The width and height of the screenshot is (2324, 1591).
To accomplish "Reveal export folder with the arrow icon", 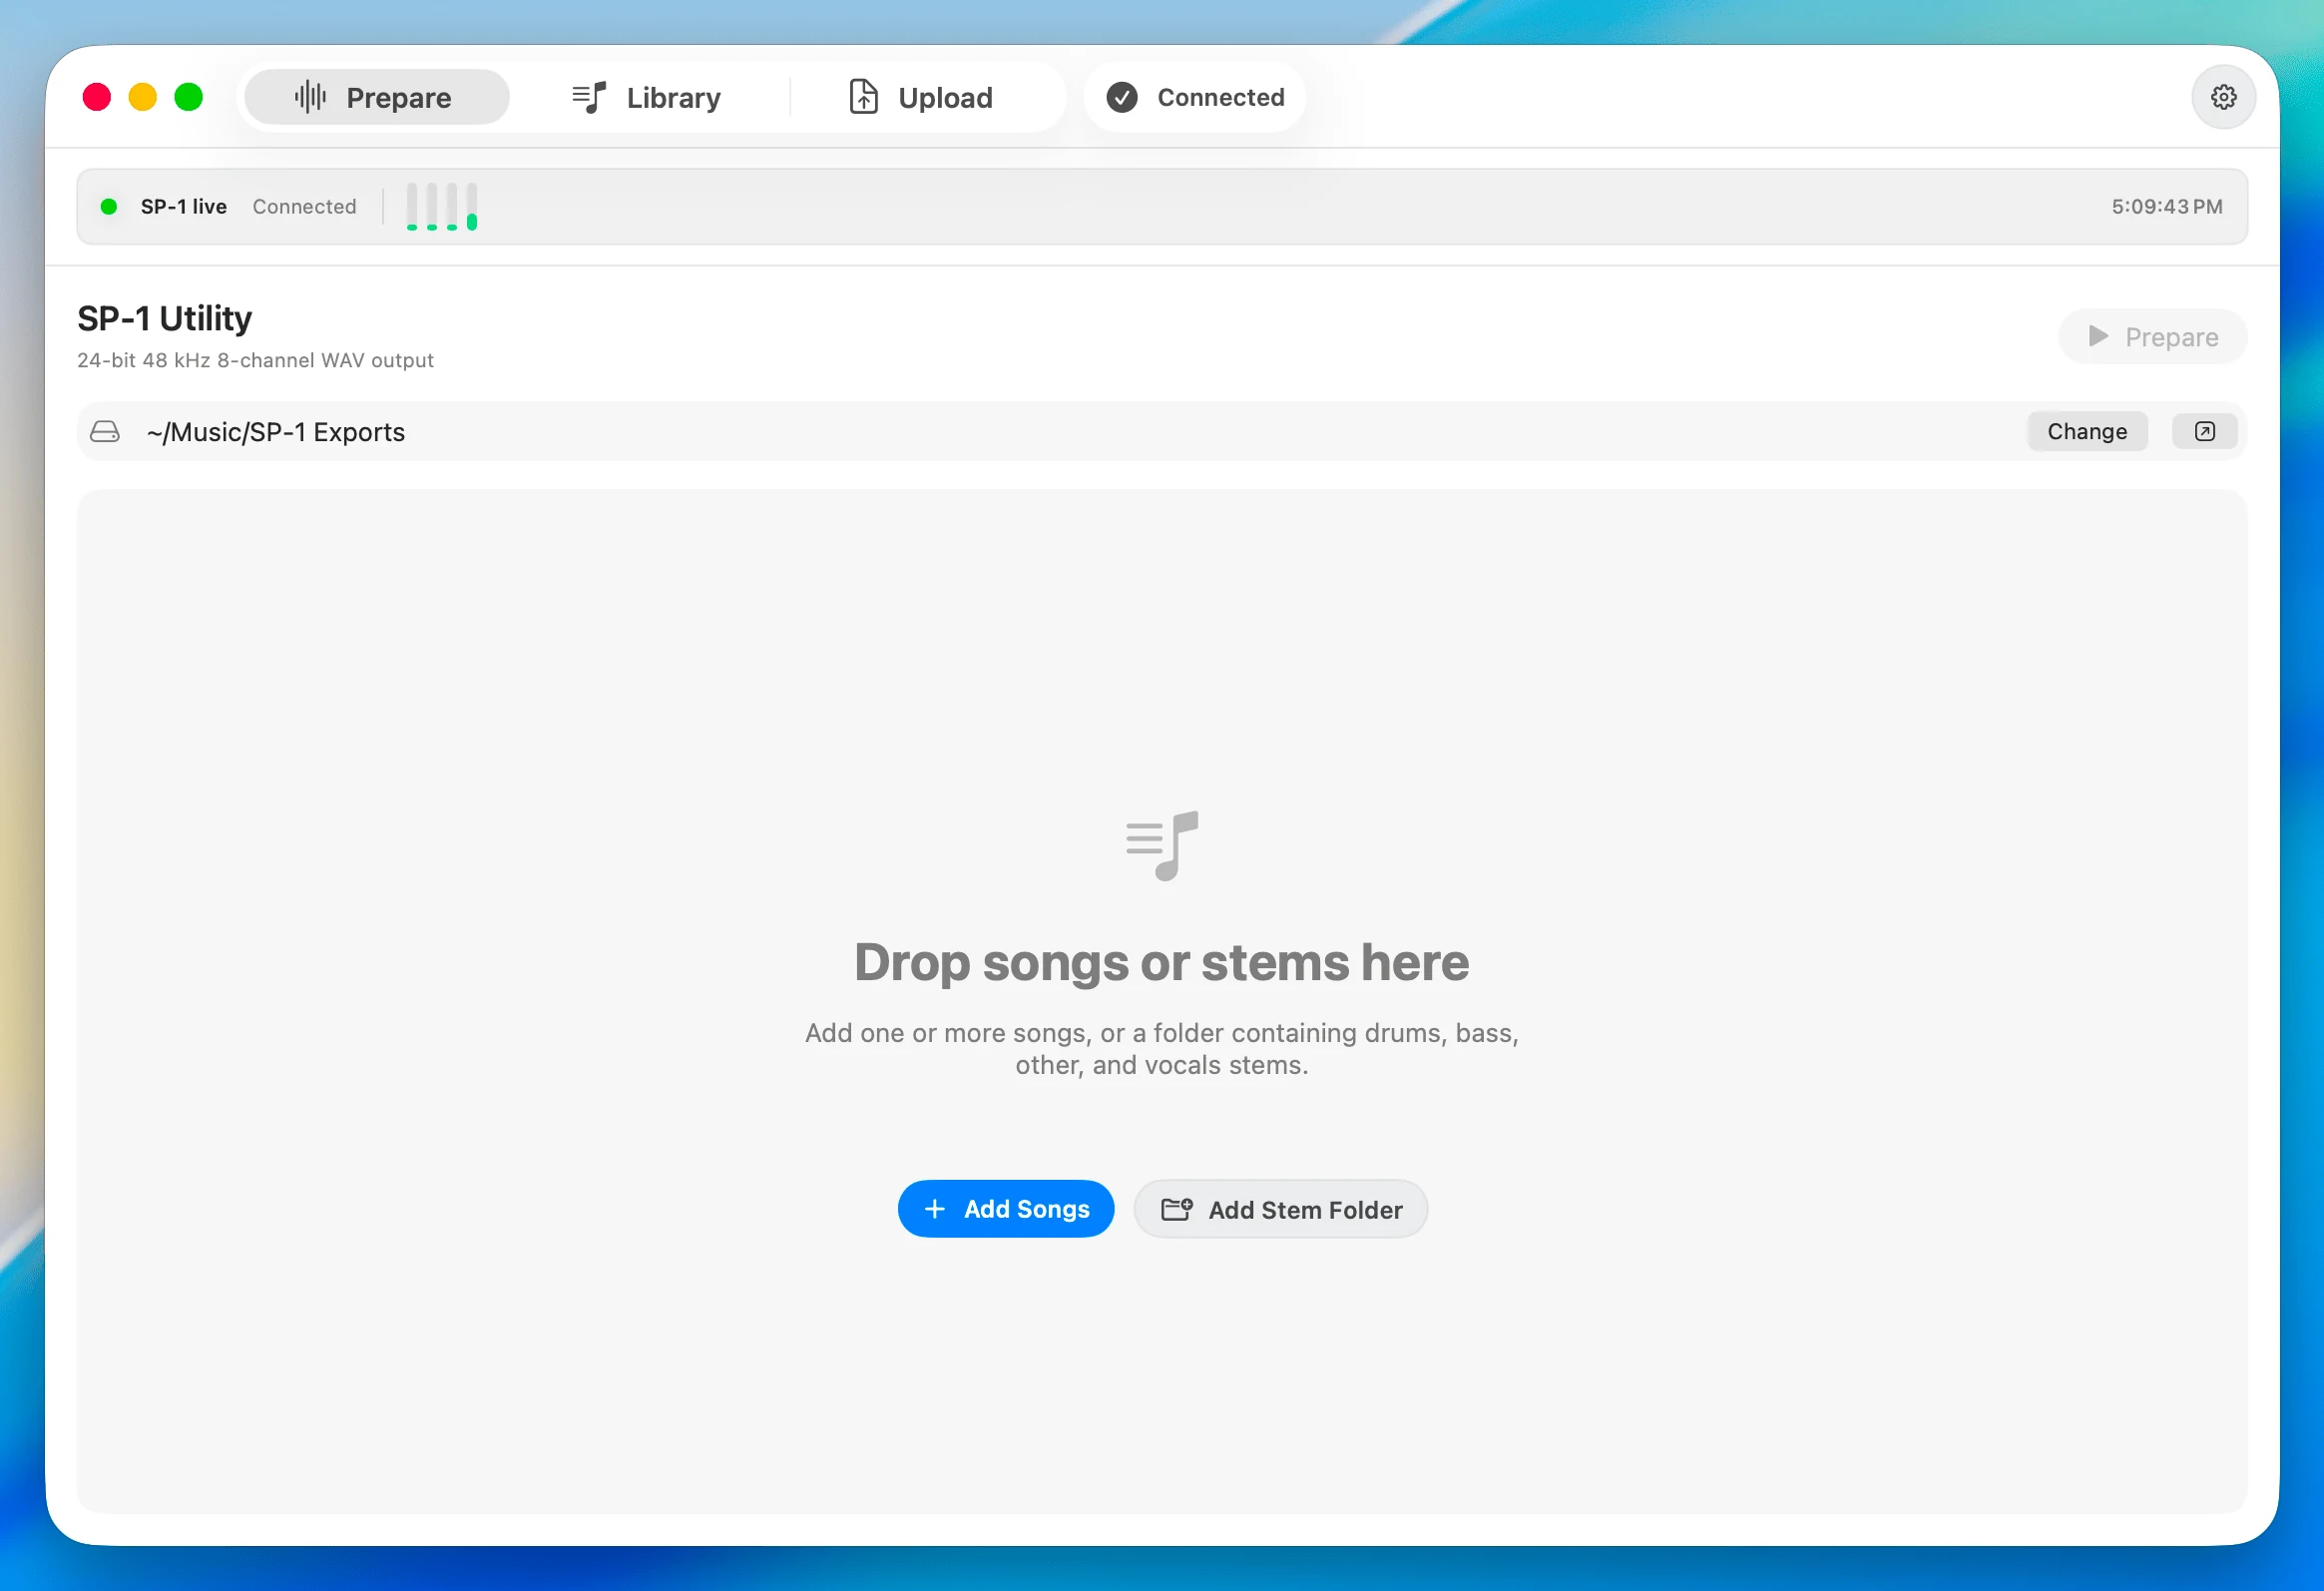I will pos(2204,431).
